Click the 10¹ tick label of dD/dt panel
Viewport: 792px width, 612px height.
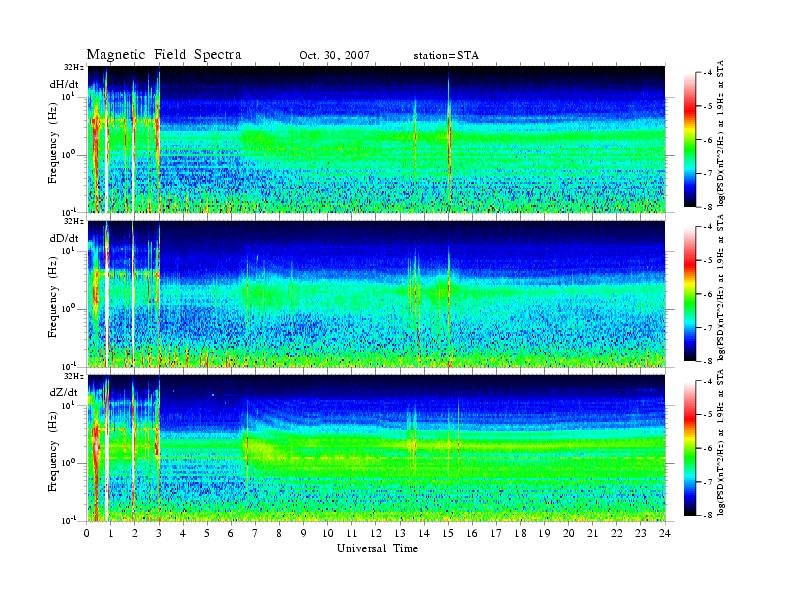[x=68, y=250]
